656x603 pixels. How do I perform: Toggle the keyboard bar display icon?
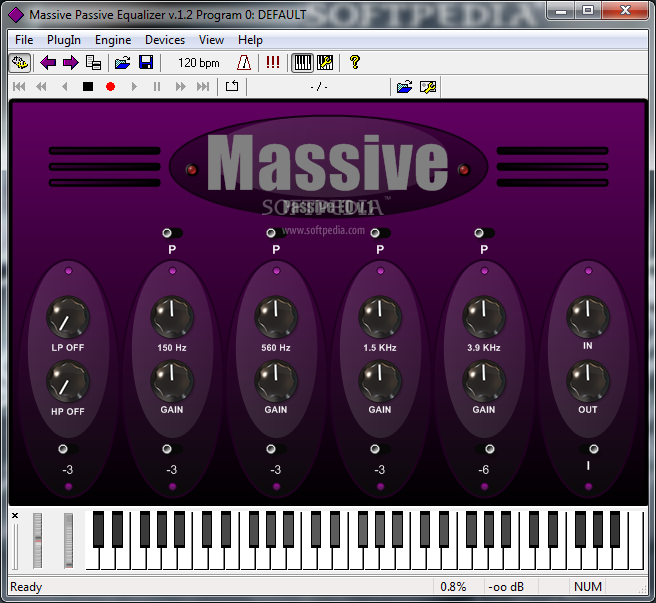pos(302,63)
